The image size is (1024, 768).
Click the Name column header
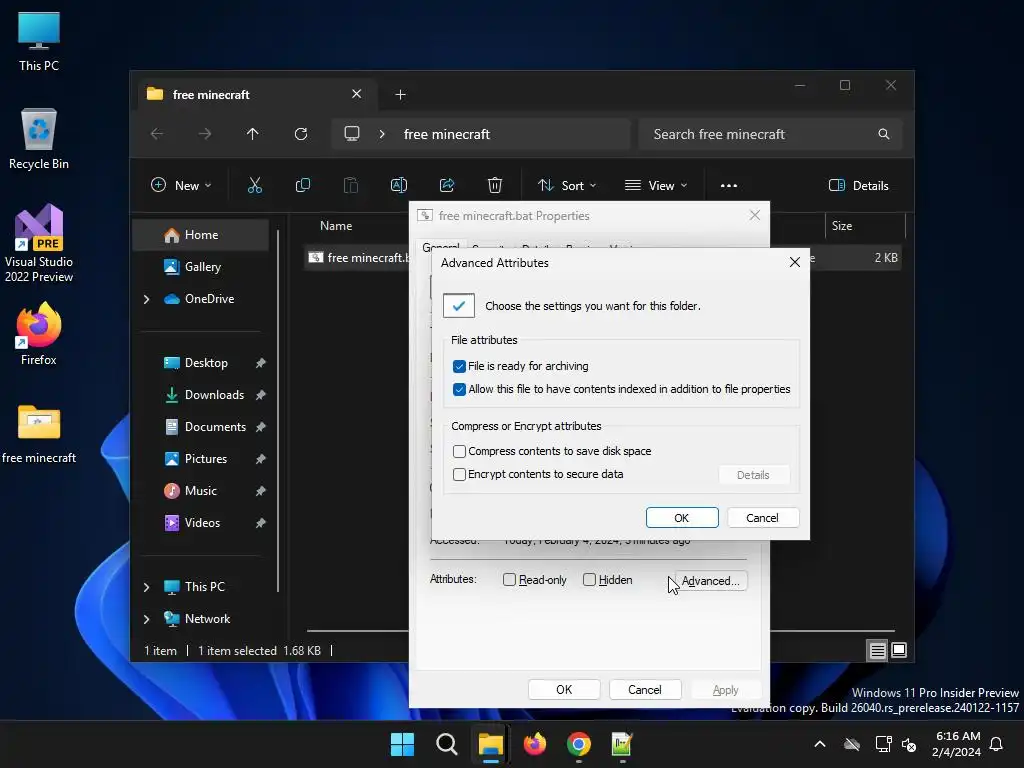point(336,226)
